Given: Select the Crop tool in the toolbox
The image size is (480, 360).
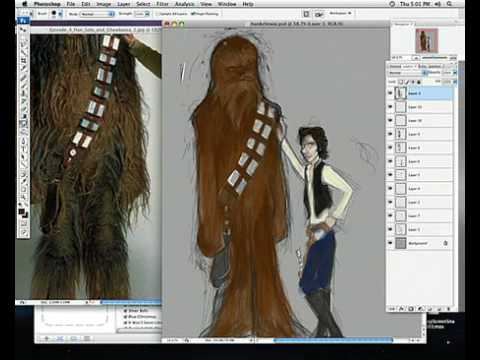Looking at the screenshot, I should coord(24,60).
